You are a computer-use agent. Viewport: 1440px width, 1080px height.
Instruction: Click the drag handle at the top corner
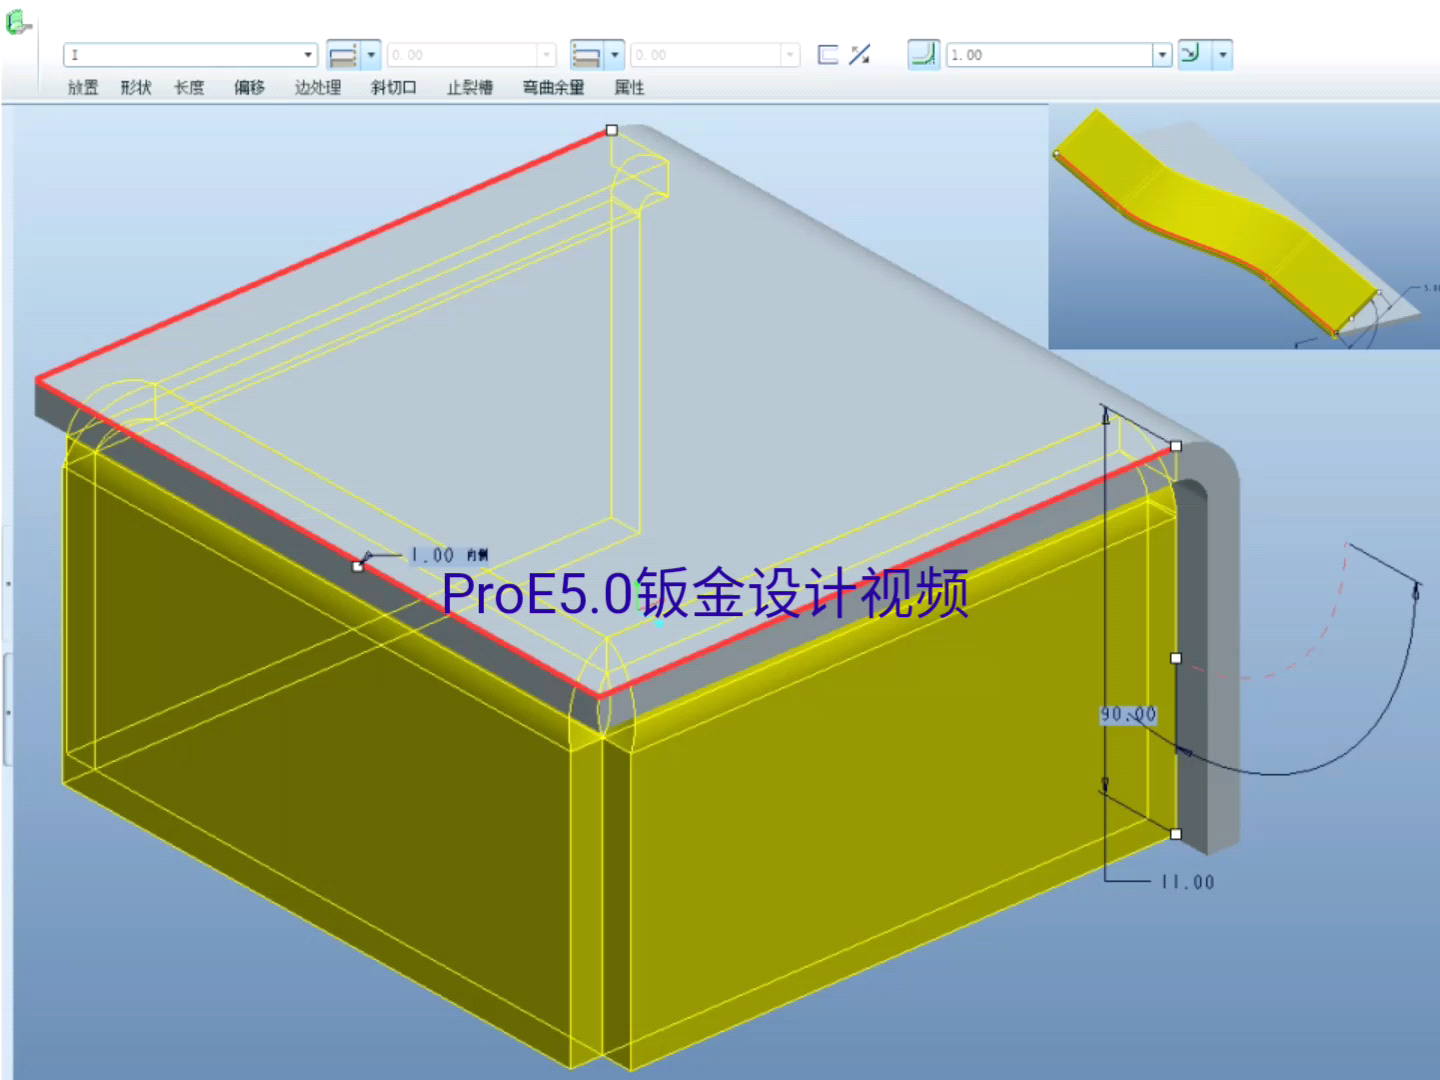click(x=612, y=130)
